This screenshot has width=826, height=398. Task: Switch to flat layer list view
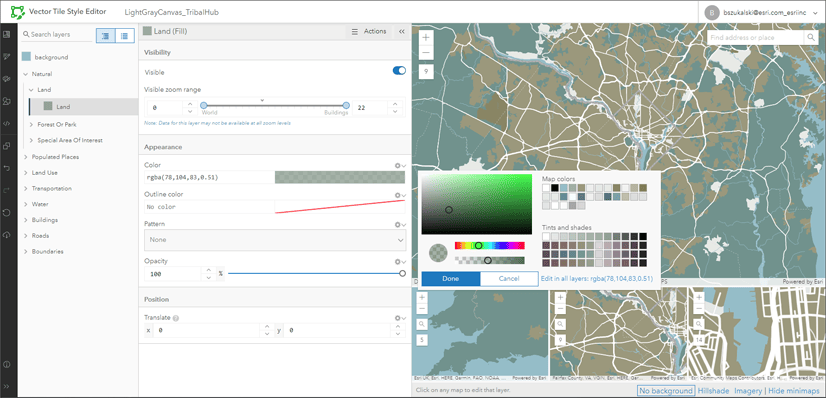(x=124, y=35)
